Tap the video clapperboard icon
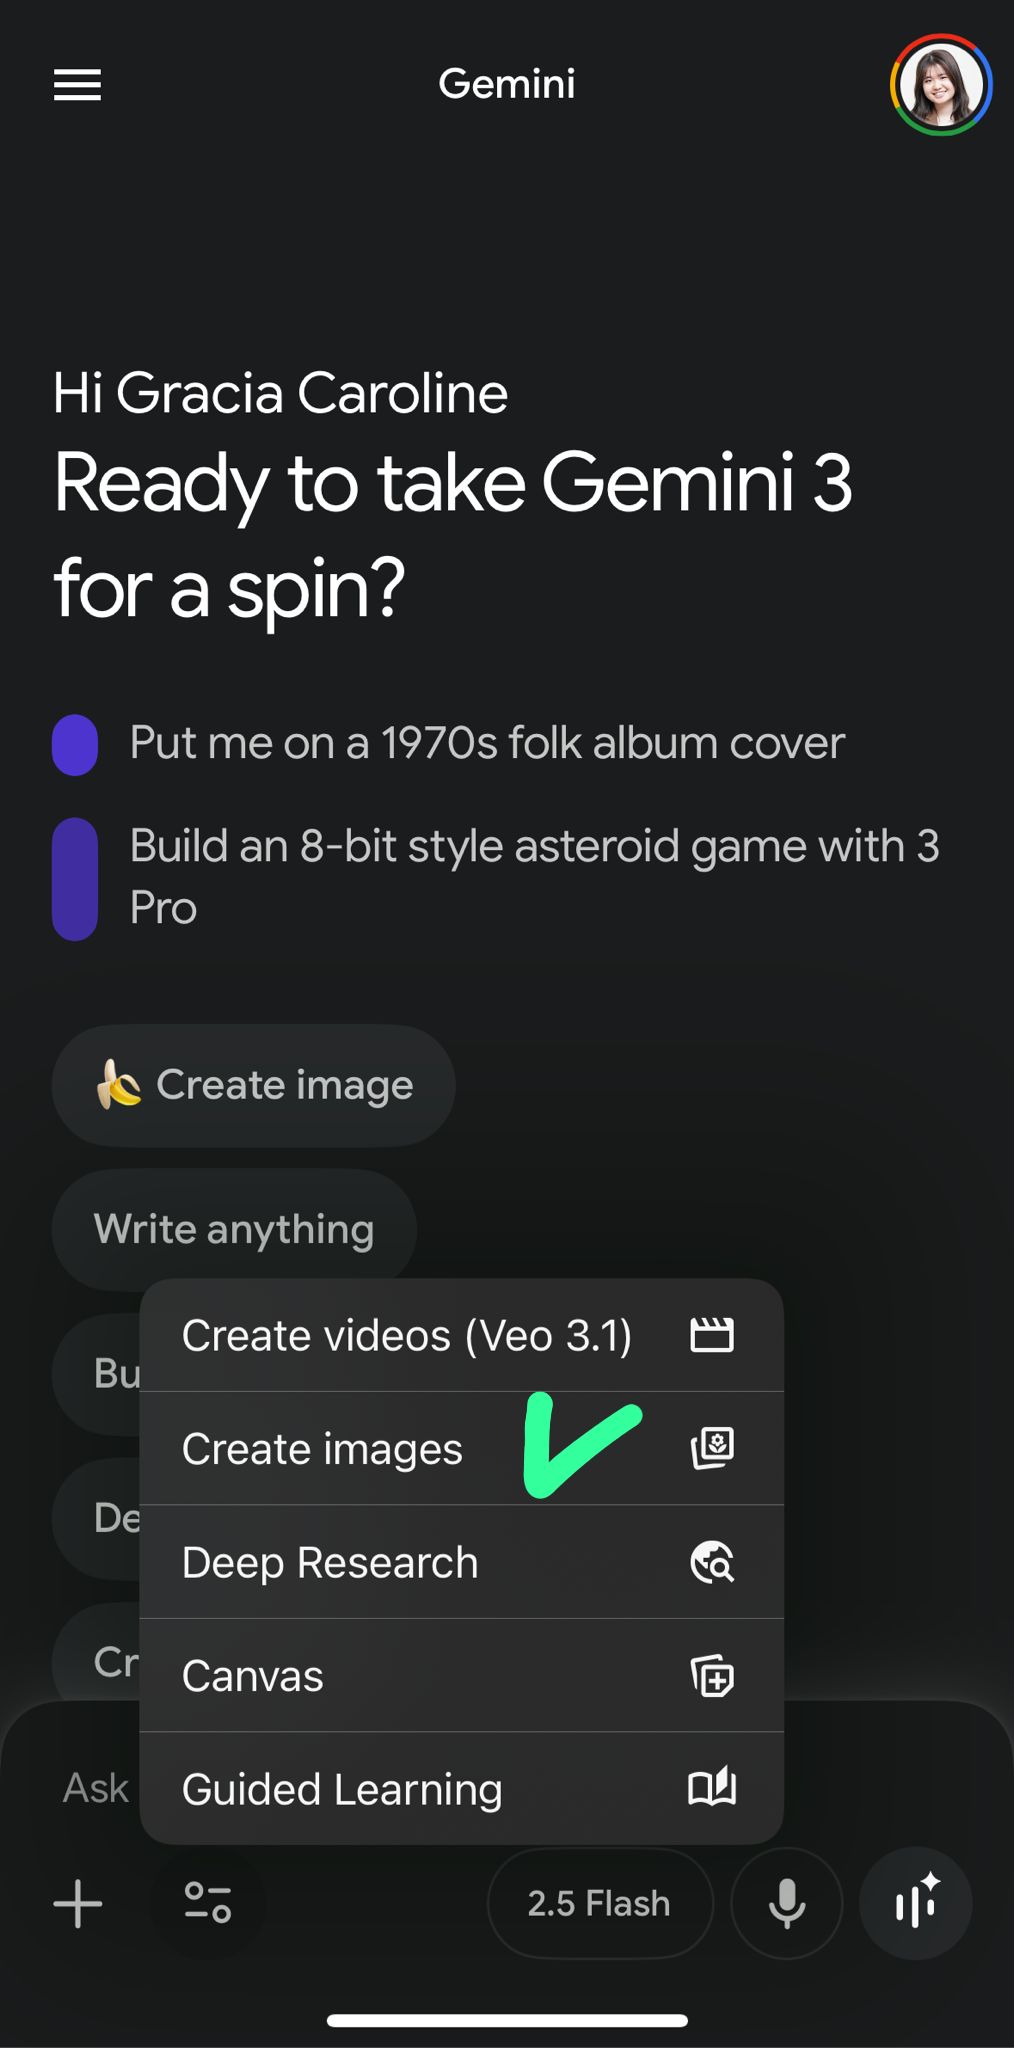This screenshot has width=1014, height=2048. (x=712, y=1336)
